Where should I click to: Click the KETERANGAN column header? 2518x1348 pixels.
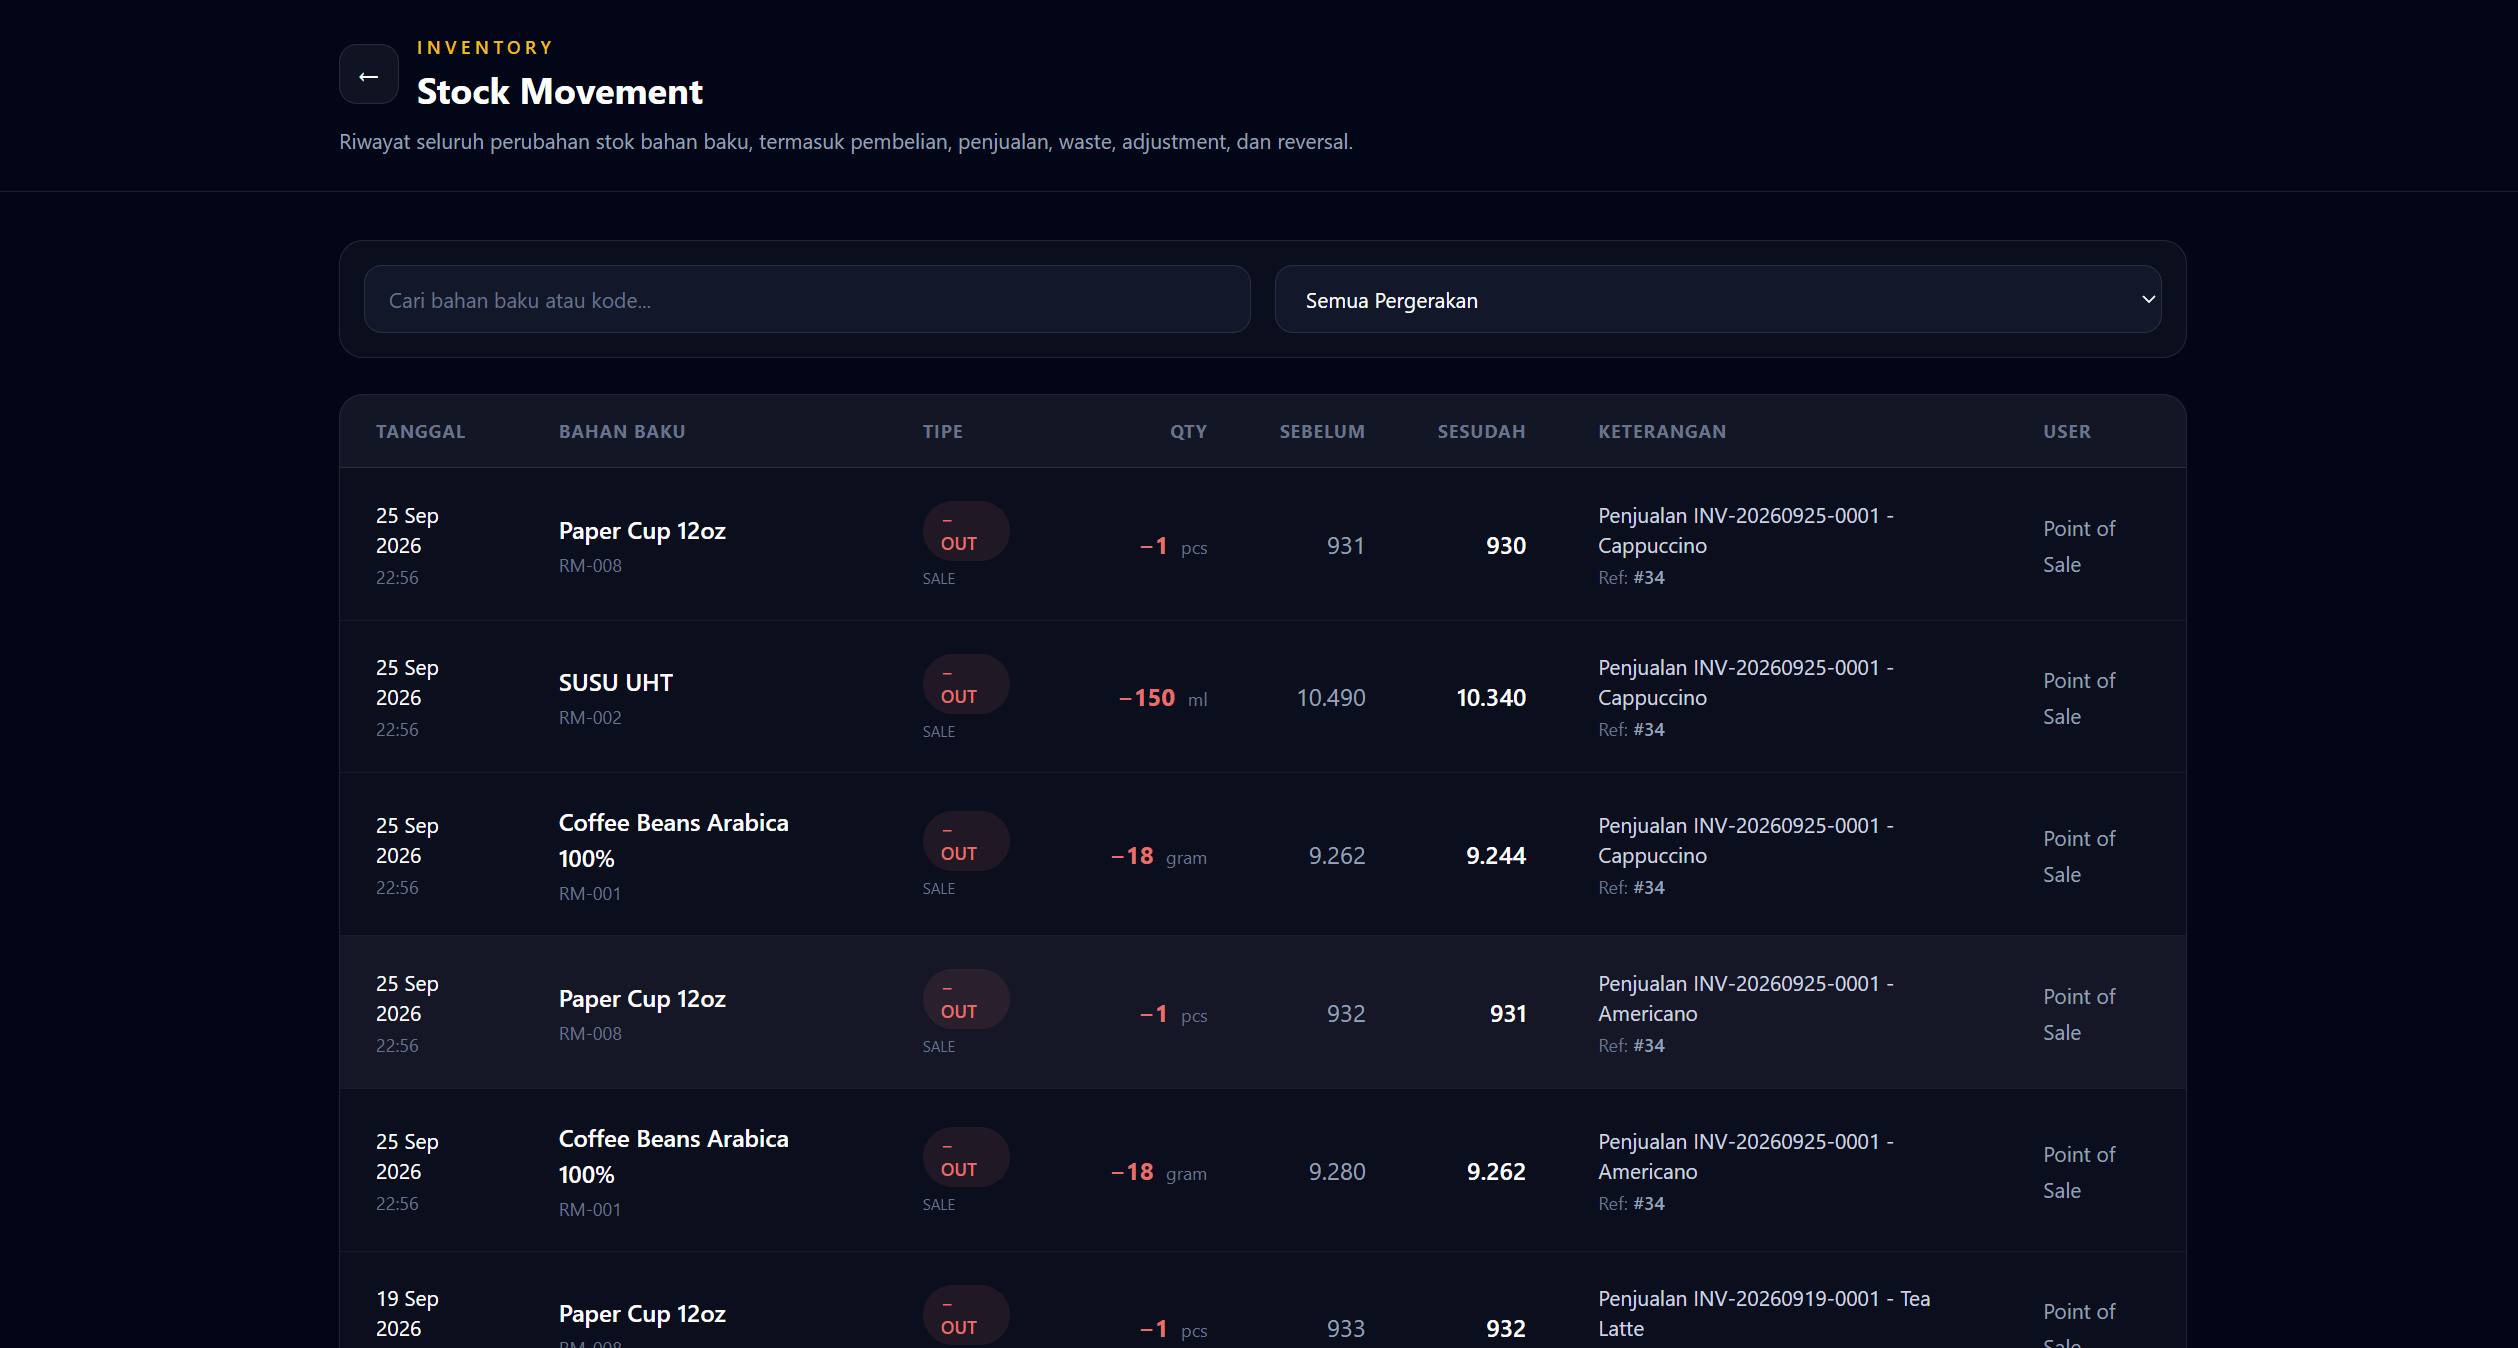pyautogui.click(x=1662, y=432)
